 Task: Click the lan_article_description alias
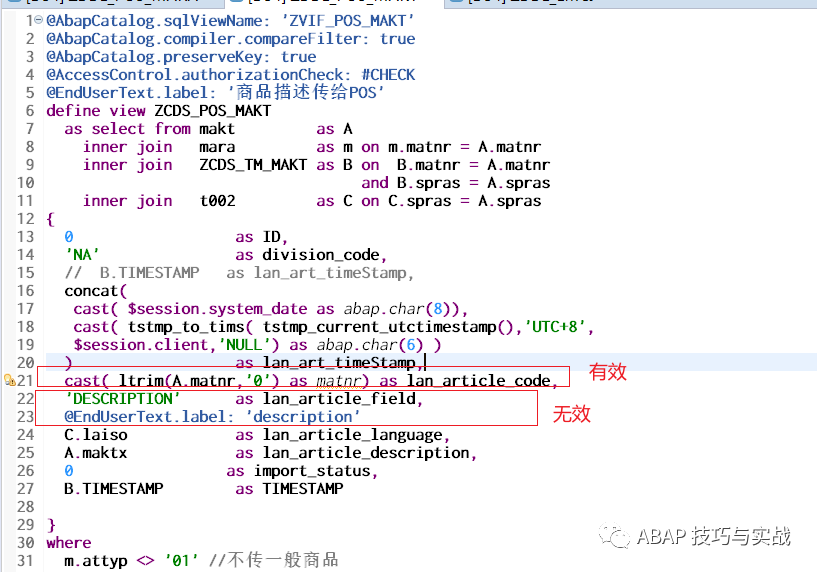click(366, 453)
